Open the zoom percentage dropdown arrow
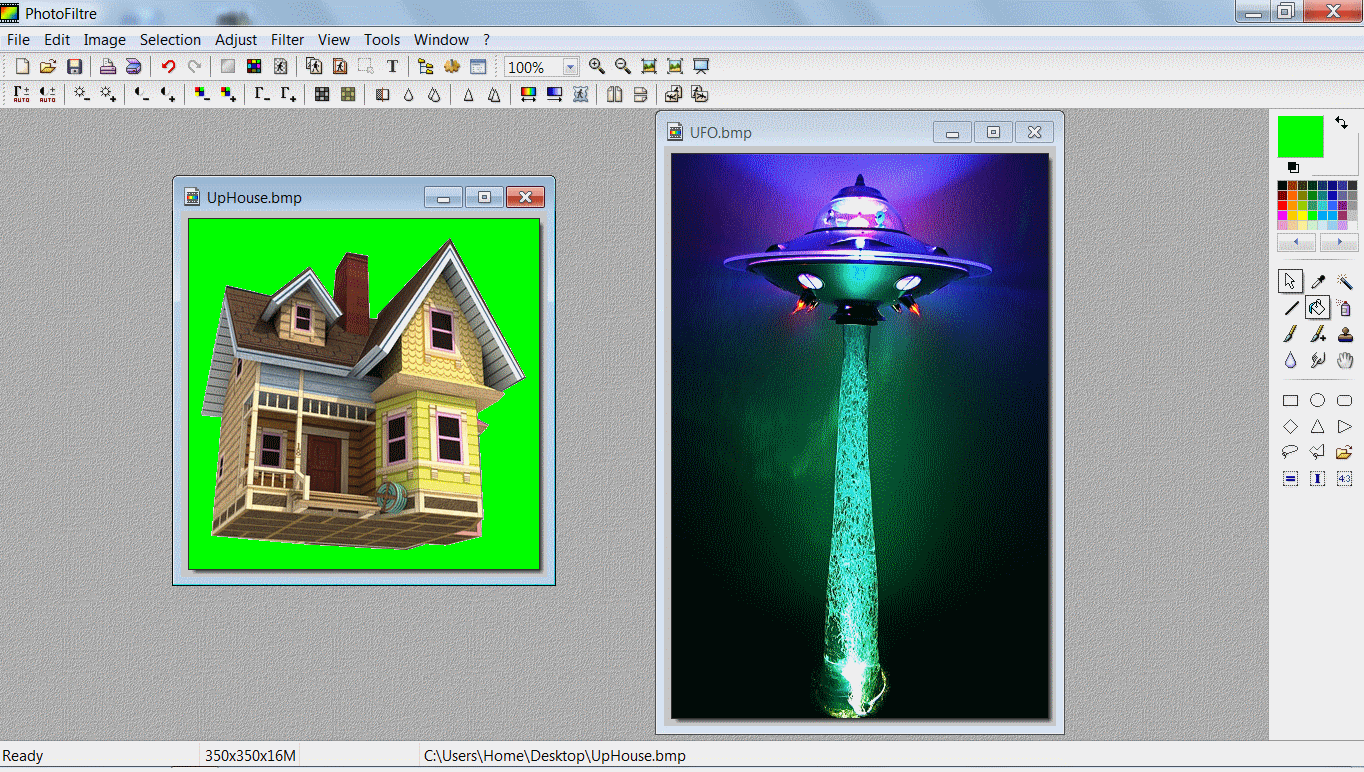This screenshot has width=1364, height=772. click(x=570, y=67)
